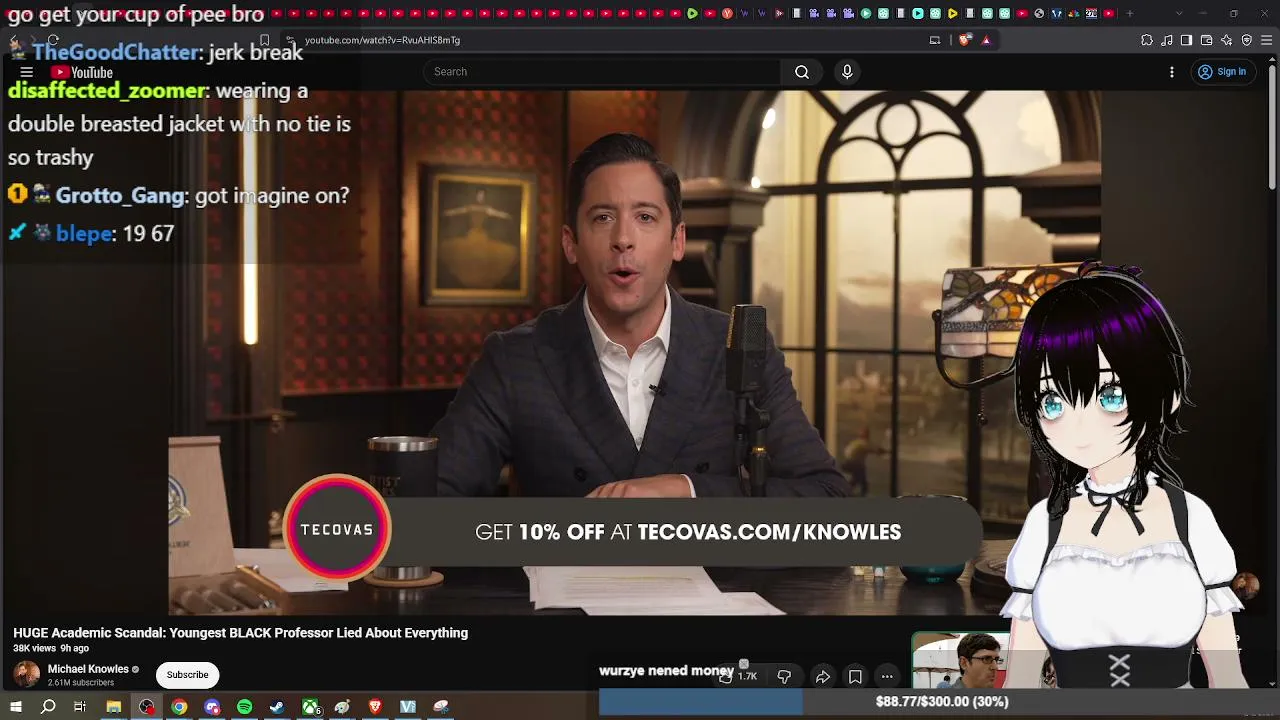Click the video title text
The height and width of the screenshot is (720, 1280).
pos(241,633)
